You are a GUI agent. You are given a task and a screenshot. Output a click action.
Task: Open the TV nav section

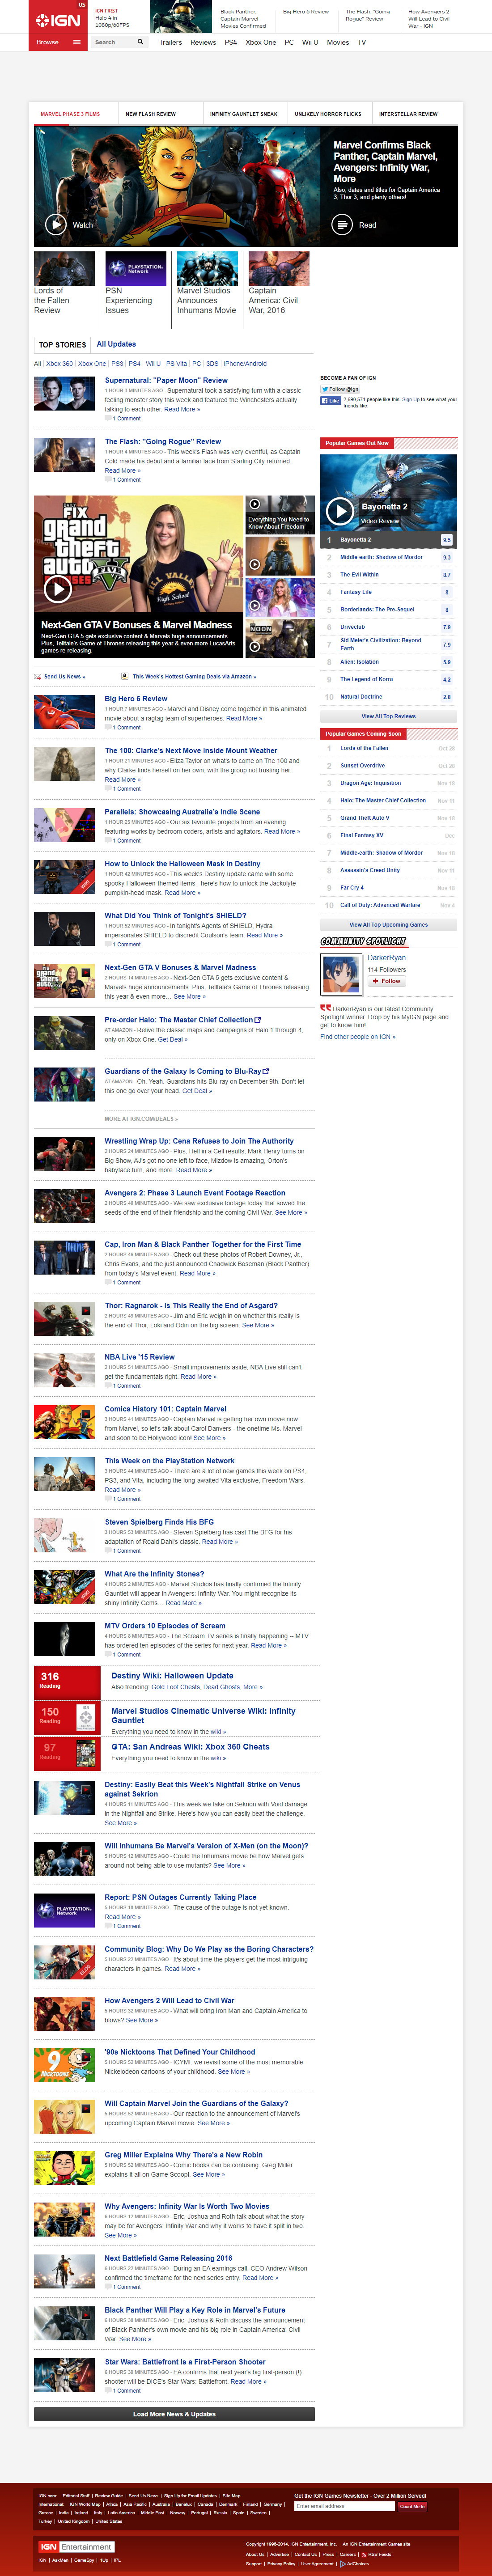pyautogui.click(x=362, y=43)
